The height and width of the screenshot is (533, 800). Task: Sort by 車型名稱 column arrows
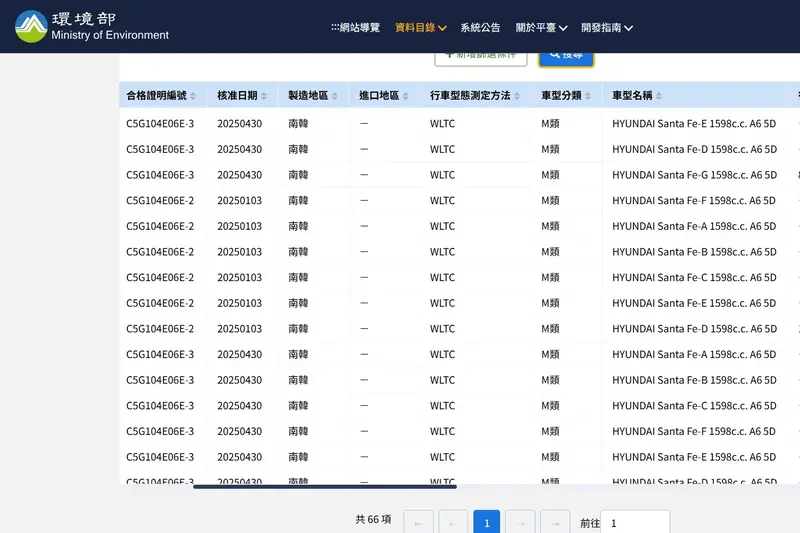[x=659, y=96]
